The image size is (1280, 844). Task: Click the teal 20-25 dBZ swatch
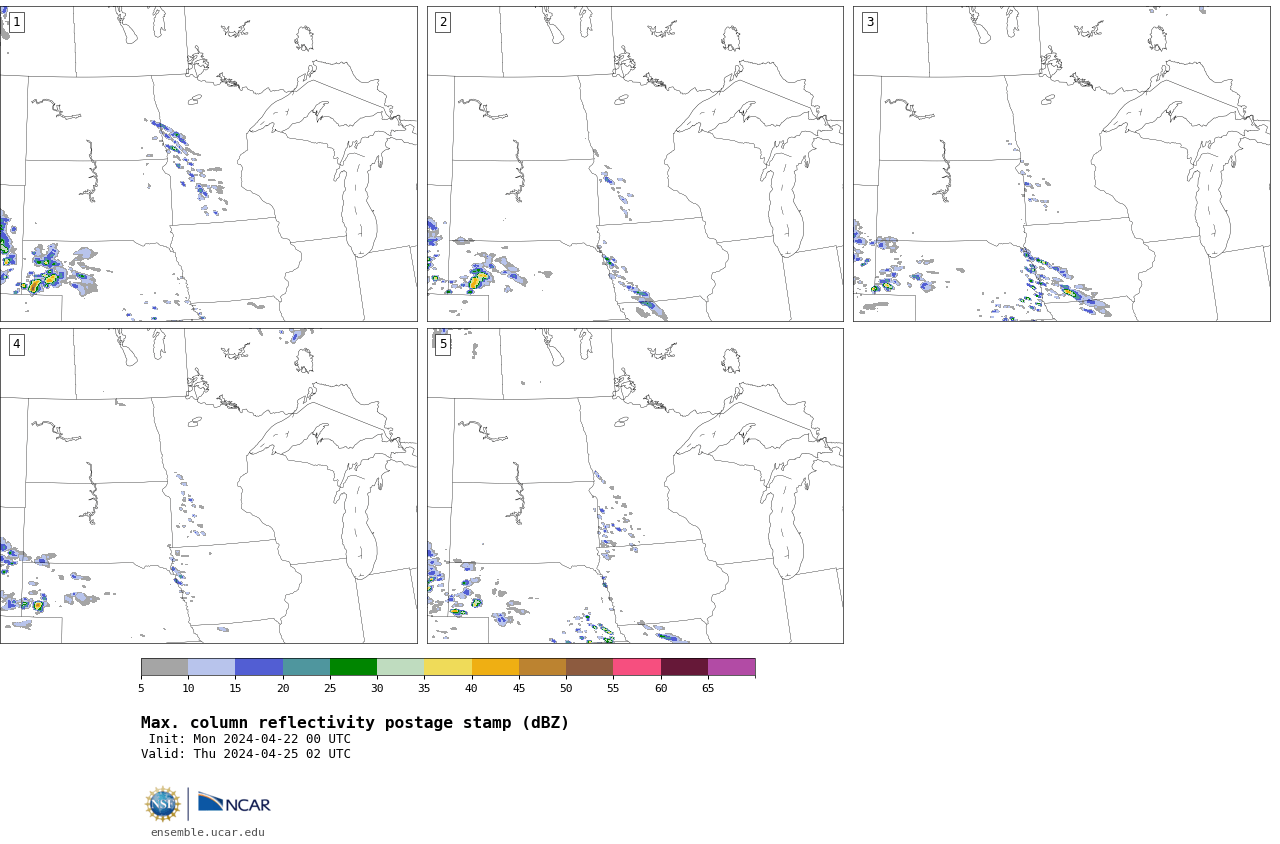[x=306, y=667]
